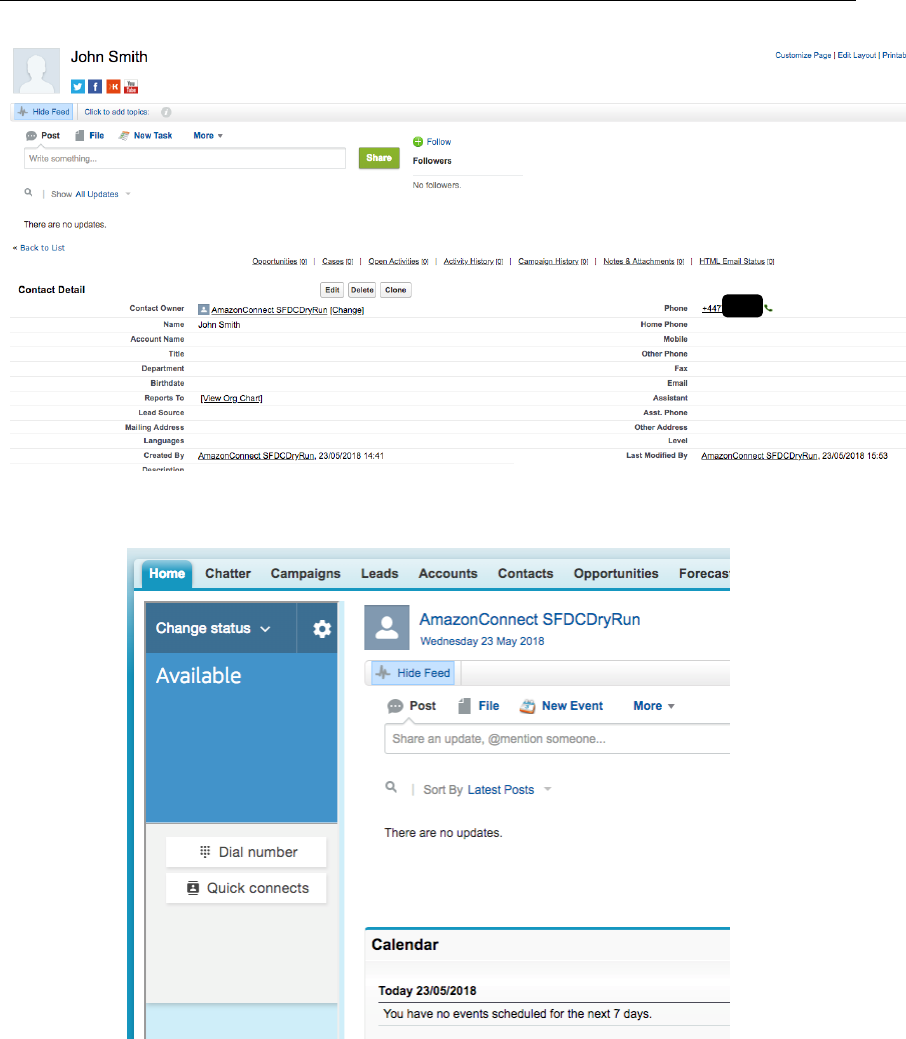Click the green Share button
The height and width of the screenshot is (1039, 906).
(x=379, y=158)
